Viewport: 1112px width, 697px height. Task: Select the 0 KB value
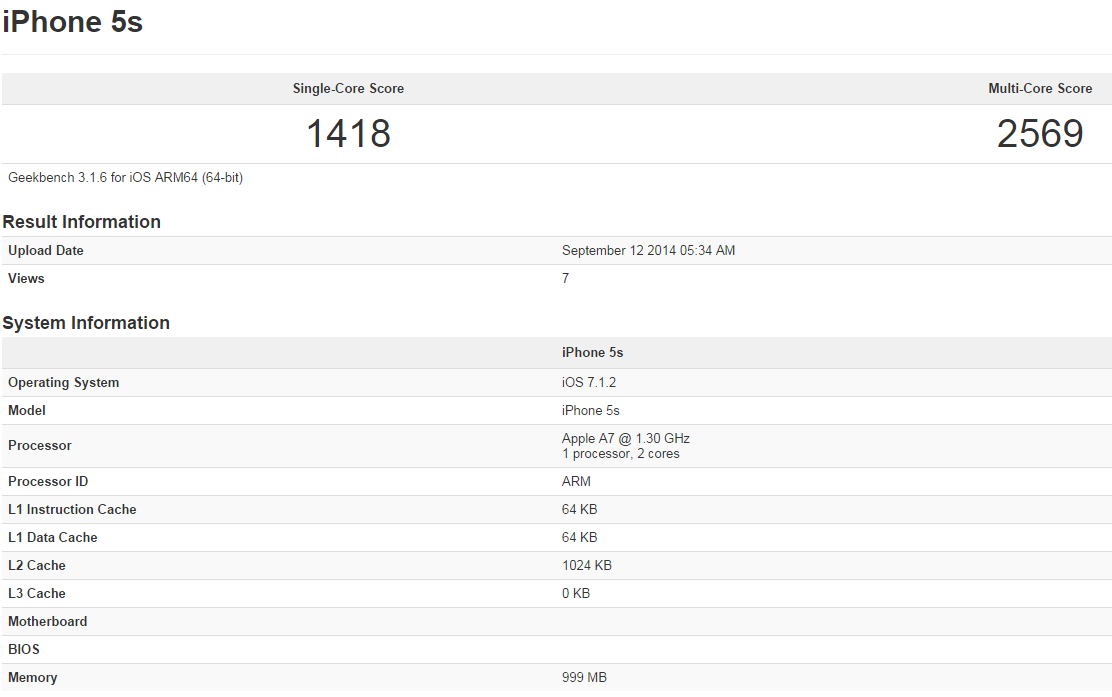coord(576,593)
